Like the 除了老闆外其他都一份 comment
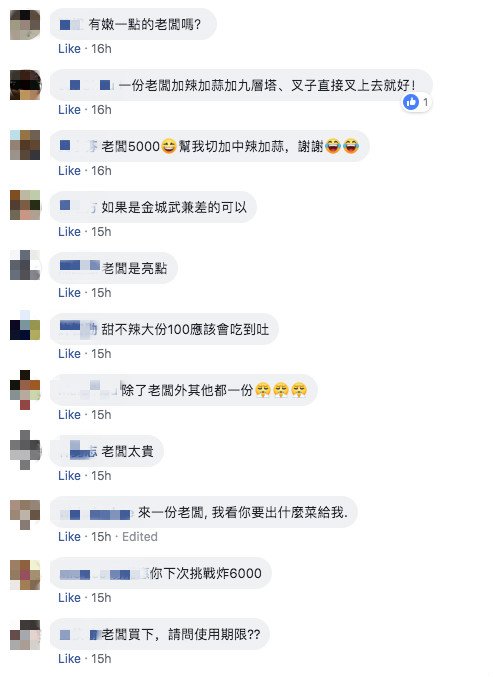Viewport: 493px width, 677px height. click(x=70, y=414)
